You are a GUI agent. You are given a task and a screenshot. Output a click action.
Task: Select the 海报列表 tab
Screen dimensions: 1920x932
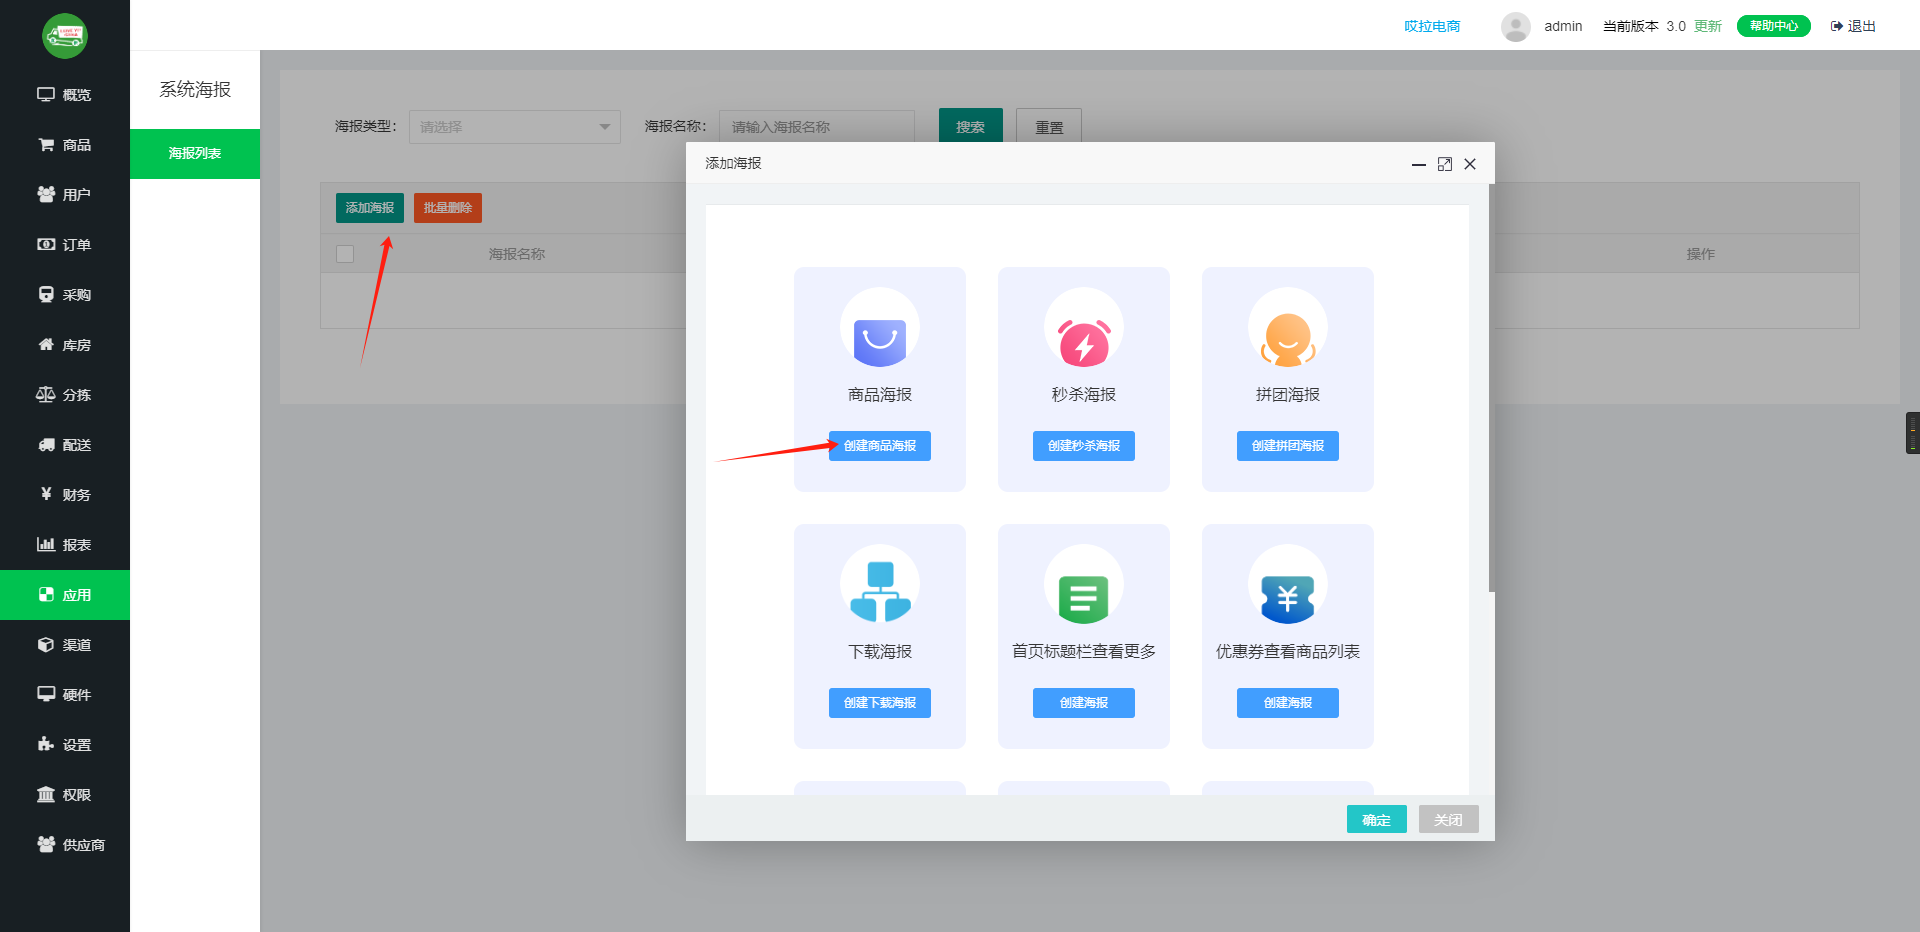coord(195,154)
